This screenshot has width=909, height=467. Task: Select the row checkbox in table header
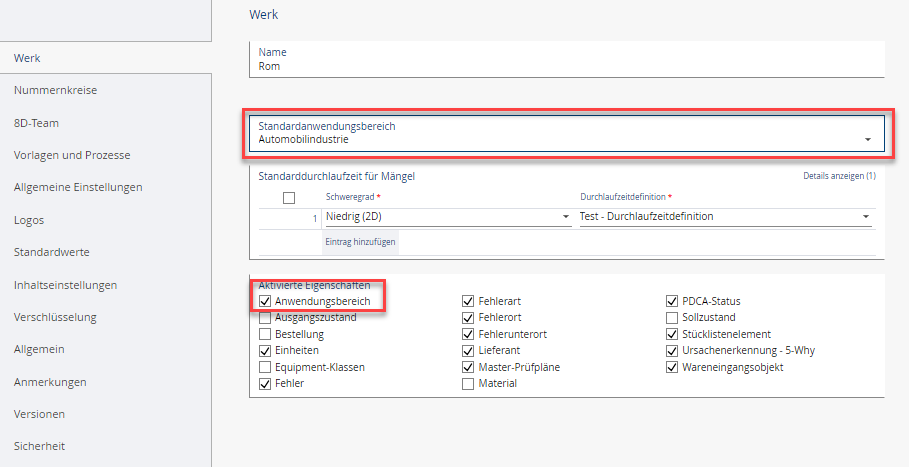pos(289,197)
